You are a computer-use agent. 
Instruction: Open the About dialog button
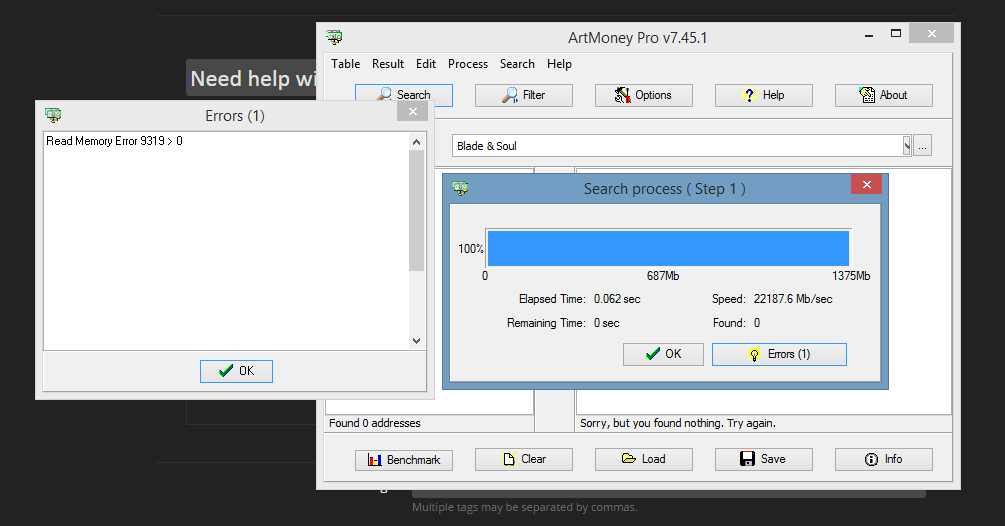pos(883,95)
